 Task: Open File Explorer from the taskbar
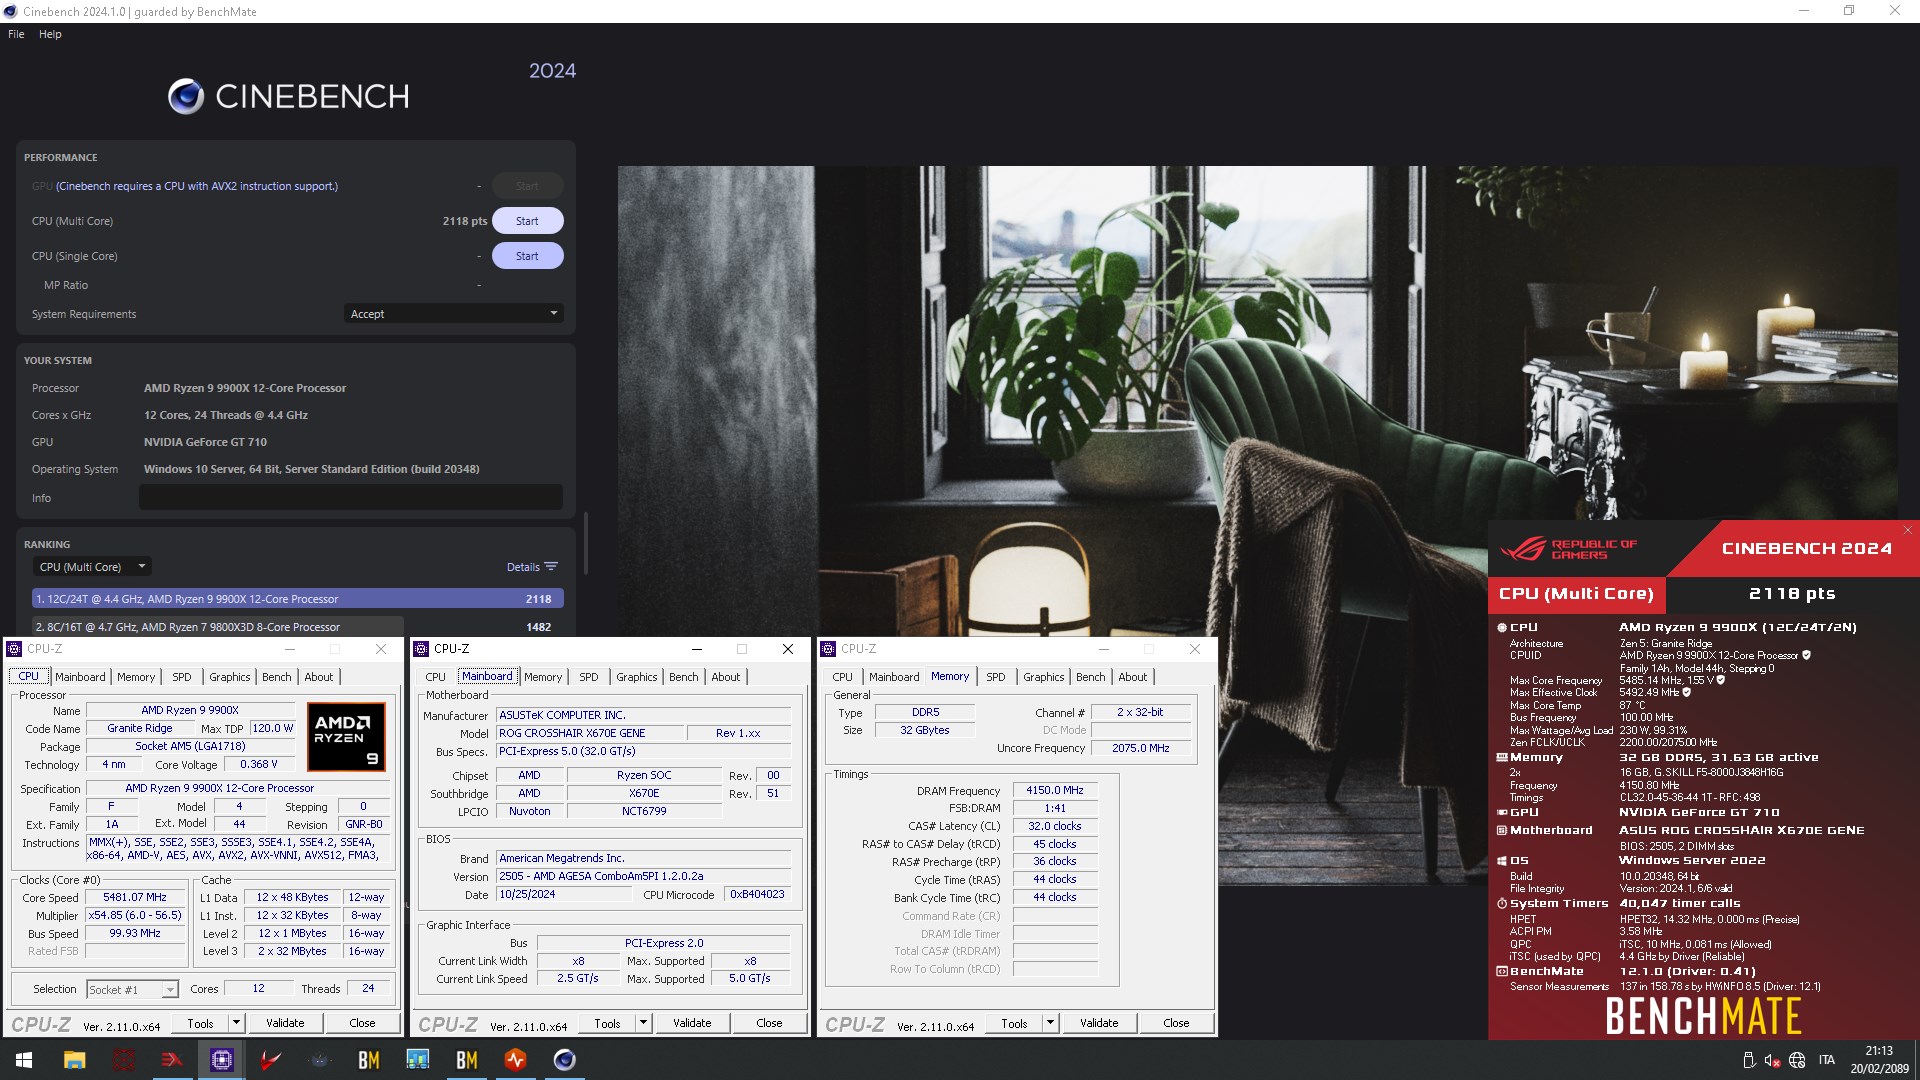tap(74, 1060)
